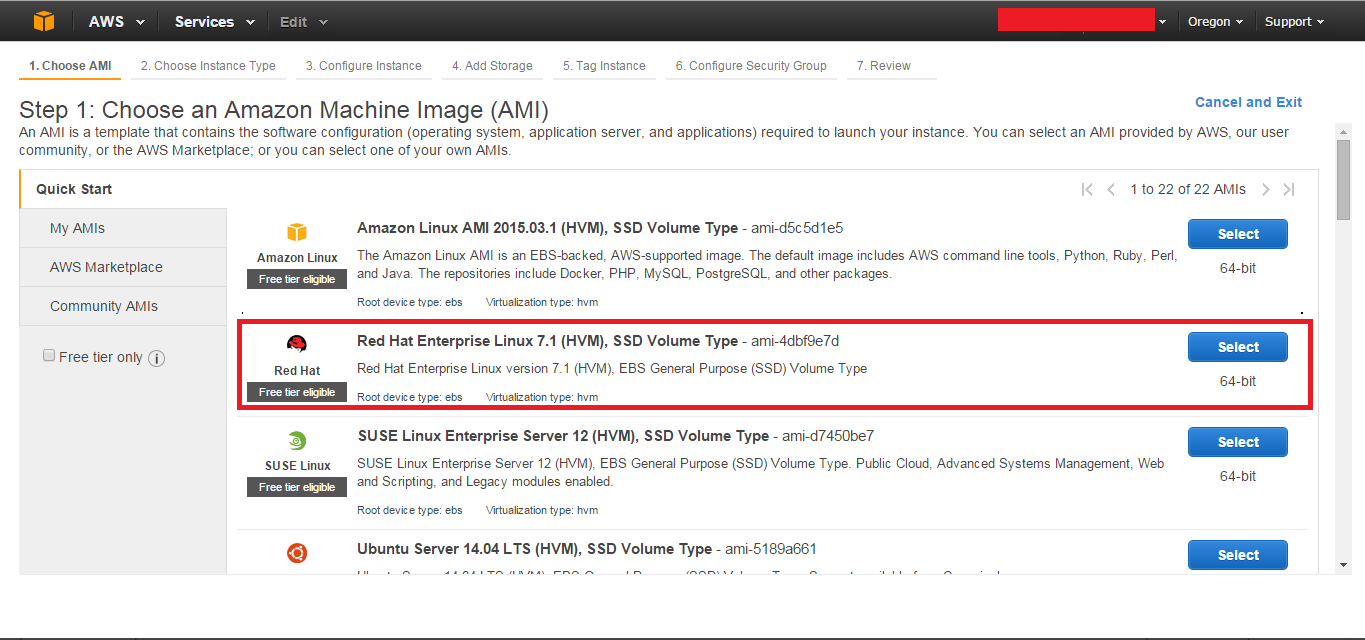Select SUSE Linux Enterprise Server 12 AMI
This screenshot has width=1365, height=640.
1238,442
